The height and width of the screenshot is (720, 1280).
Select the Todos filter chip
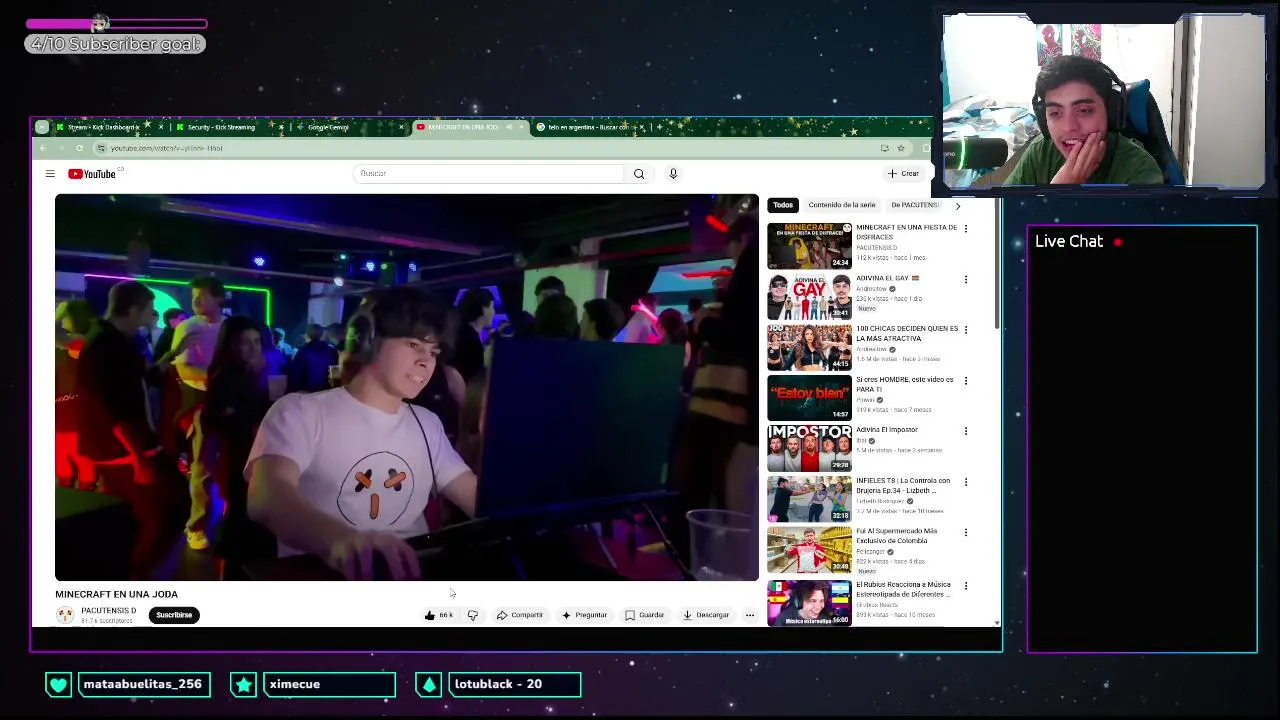pyautogui.click(x=783, y=205)
